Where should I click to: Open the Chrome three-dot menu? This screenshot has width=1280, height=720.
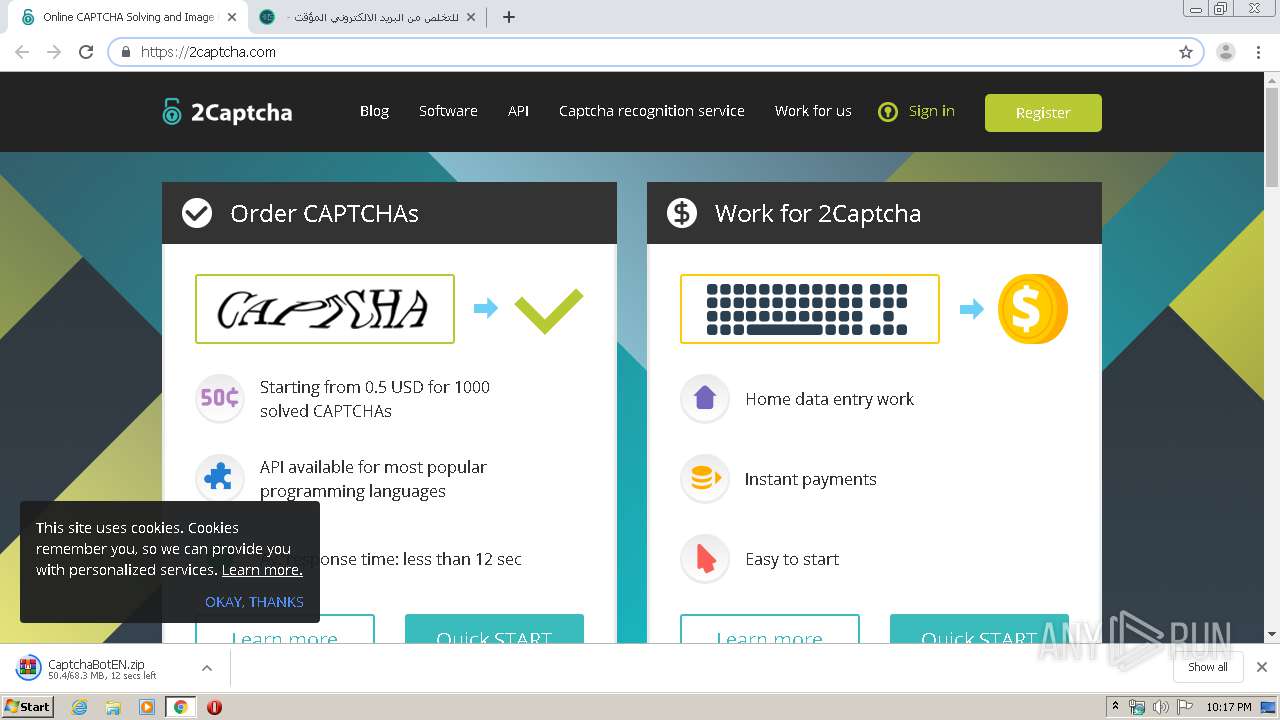(x=1258, y=52)
